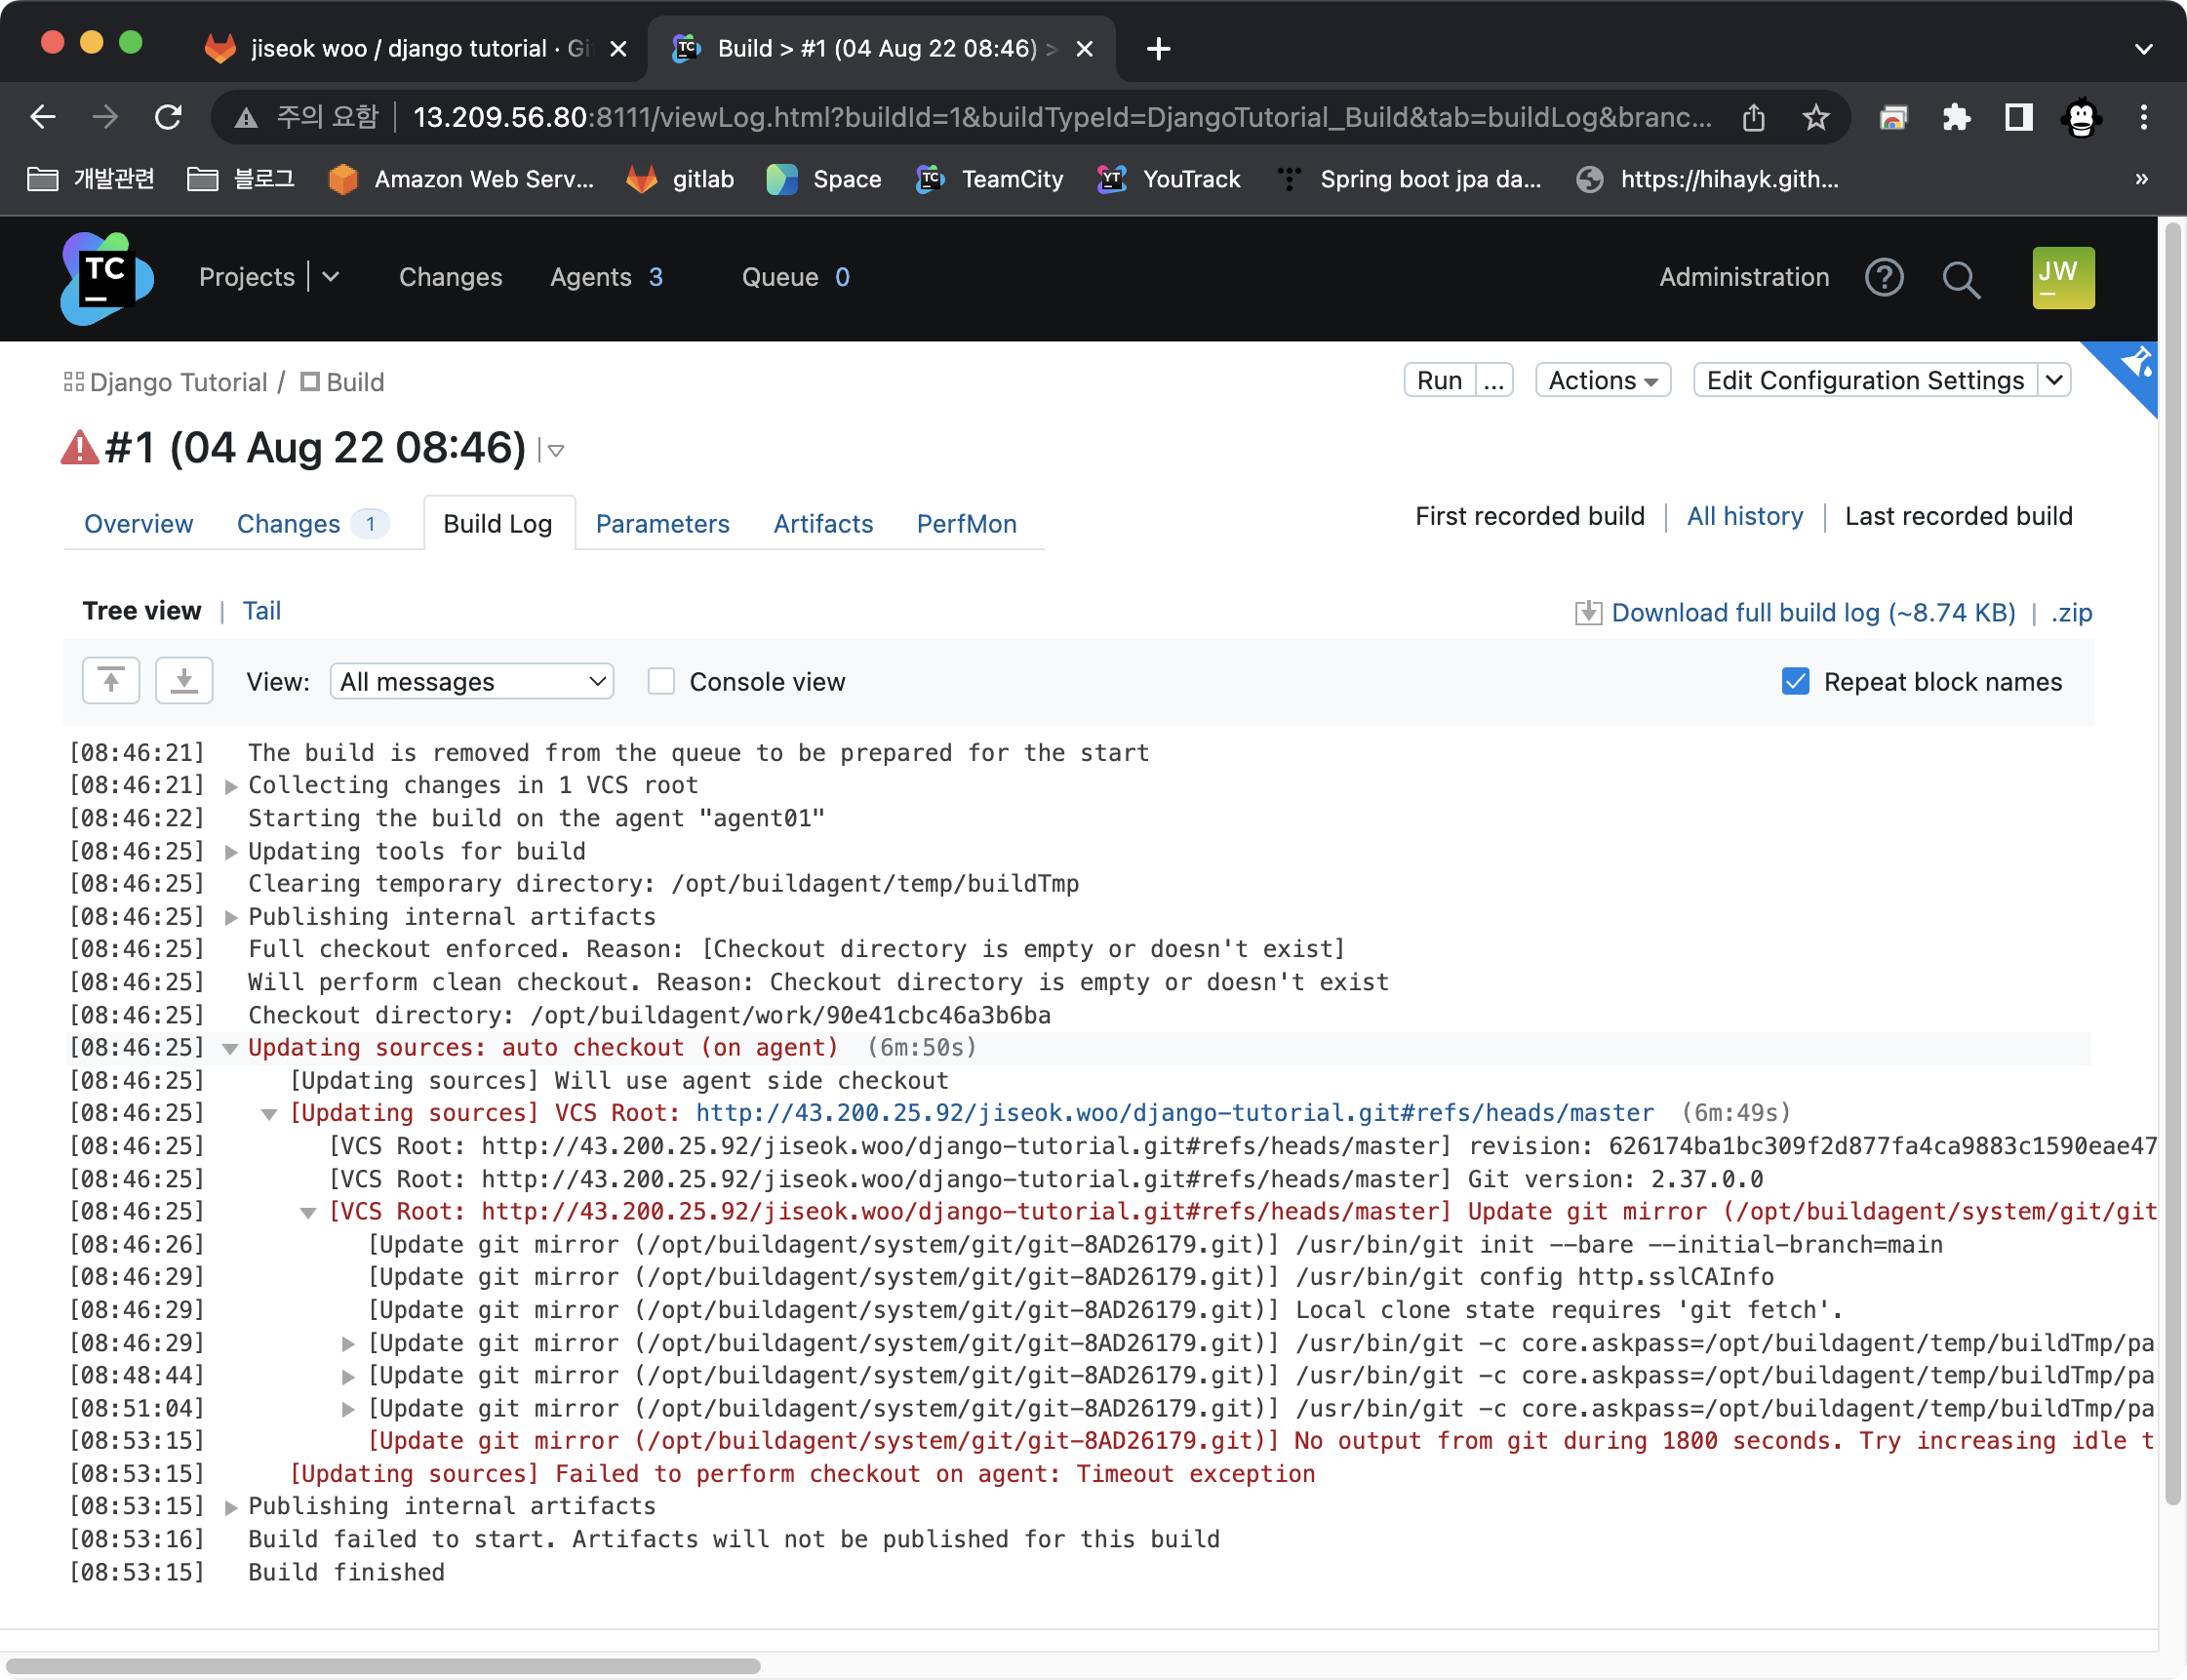The image size is (2187, 1680).
Task: Open the Changes top navigation item
Action: click(450, 277)
